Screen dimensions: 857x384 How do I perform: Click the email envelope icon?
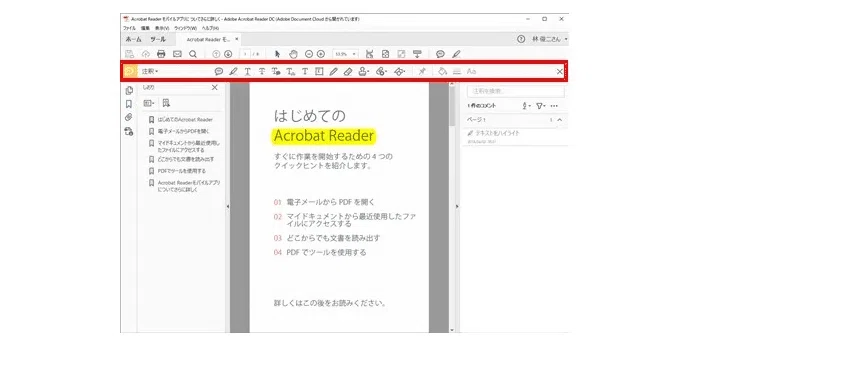point(177,54)
